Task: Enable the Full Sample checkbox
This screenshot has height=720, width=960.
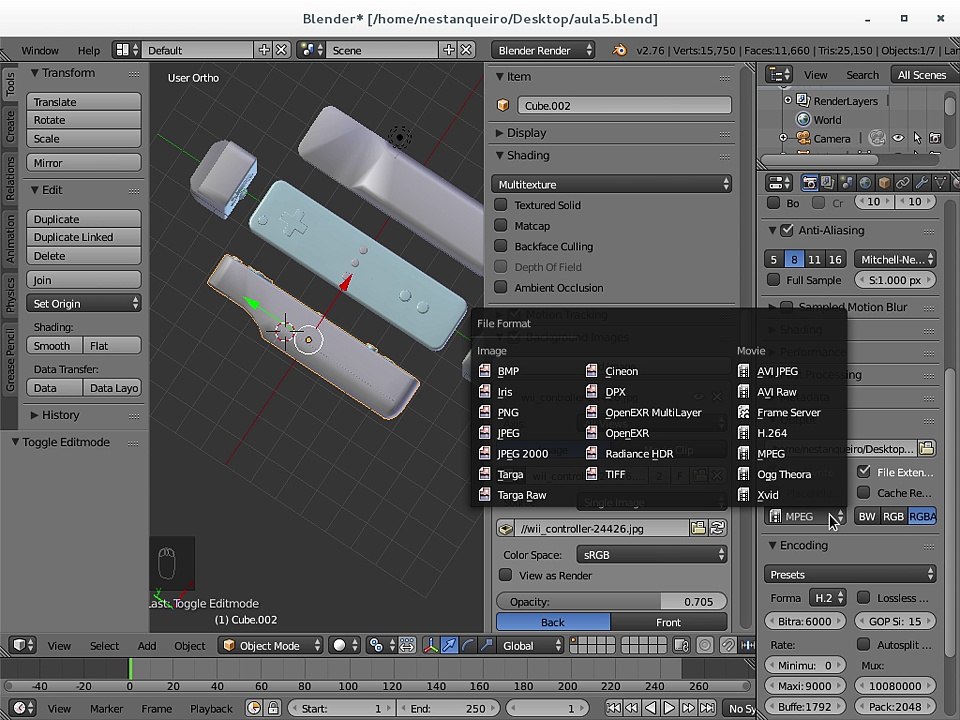Action: [774, 280]
